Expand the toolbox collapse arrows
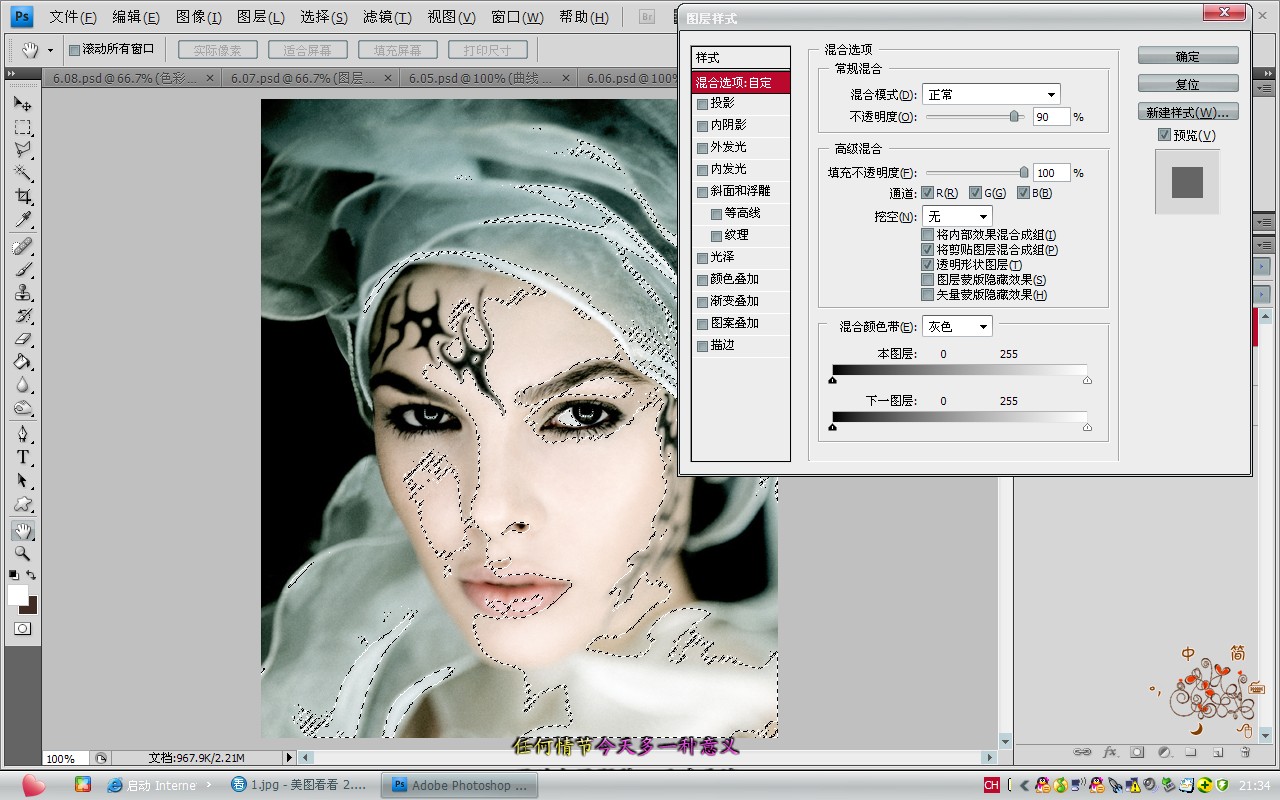The image size is (1280, 800). click(x=11, y=74)
